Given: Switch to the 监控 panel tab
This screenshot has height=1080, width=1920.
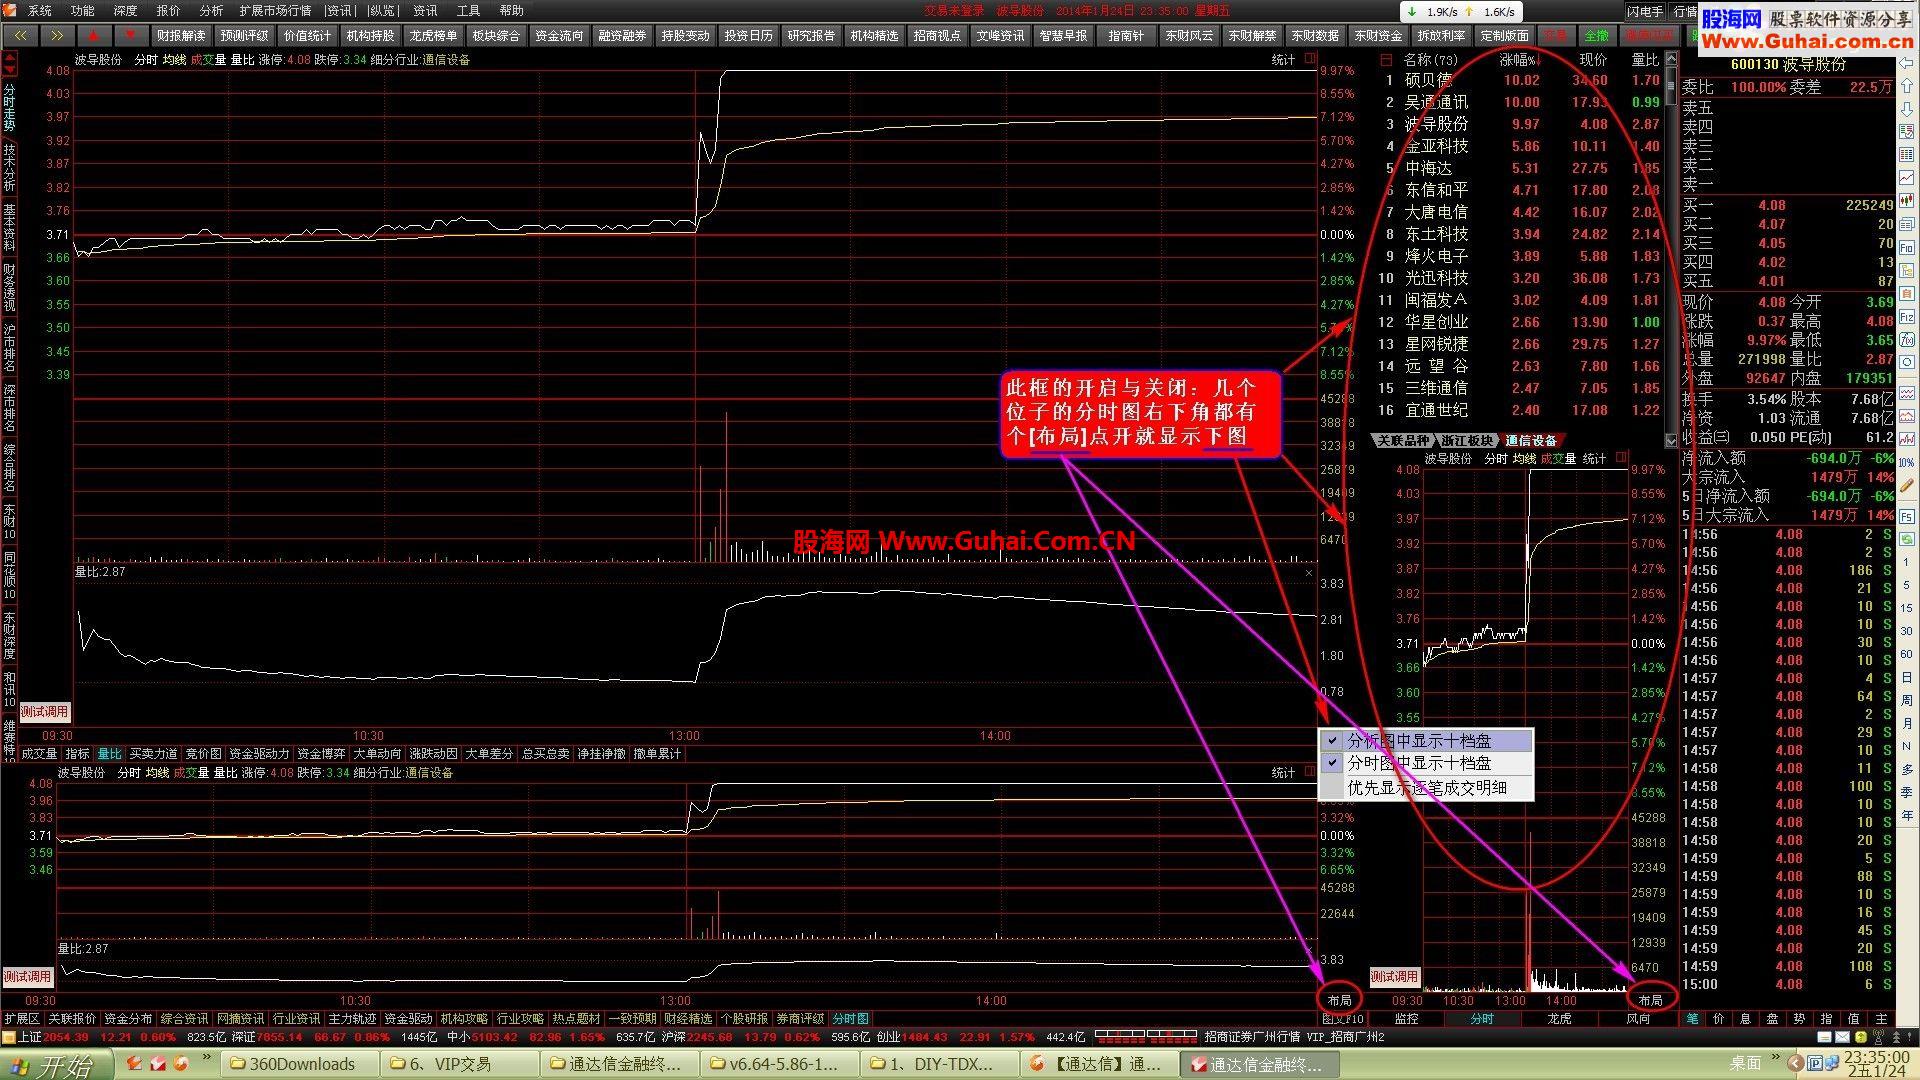Looking at the screenshot, I should click(1406, 1019).
